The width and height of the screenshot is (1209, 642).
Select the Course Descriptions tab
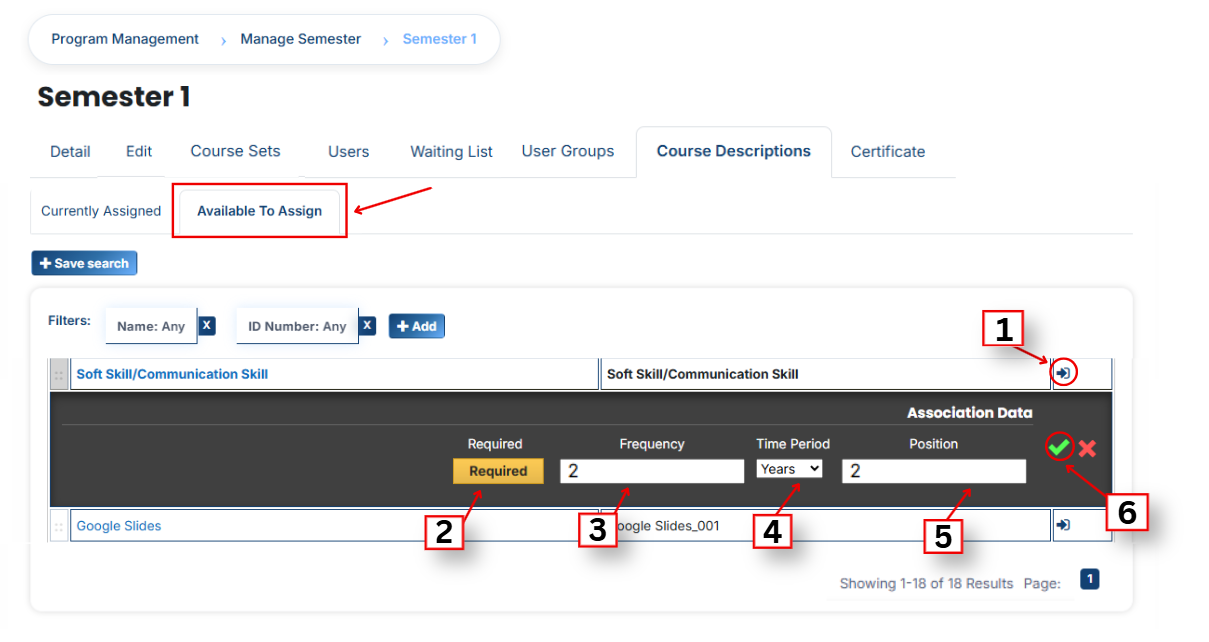[x=734, y=152]
